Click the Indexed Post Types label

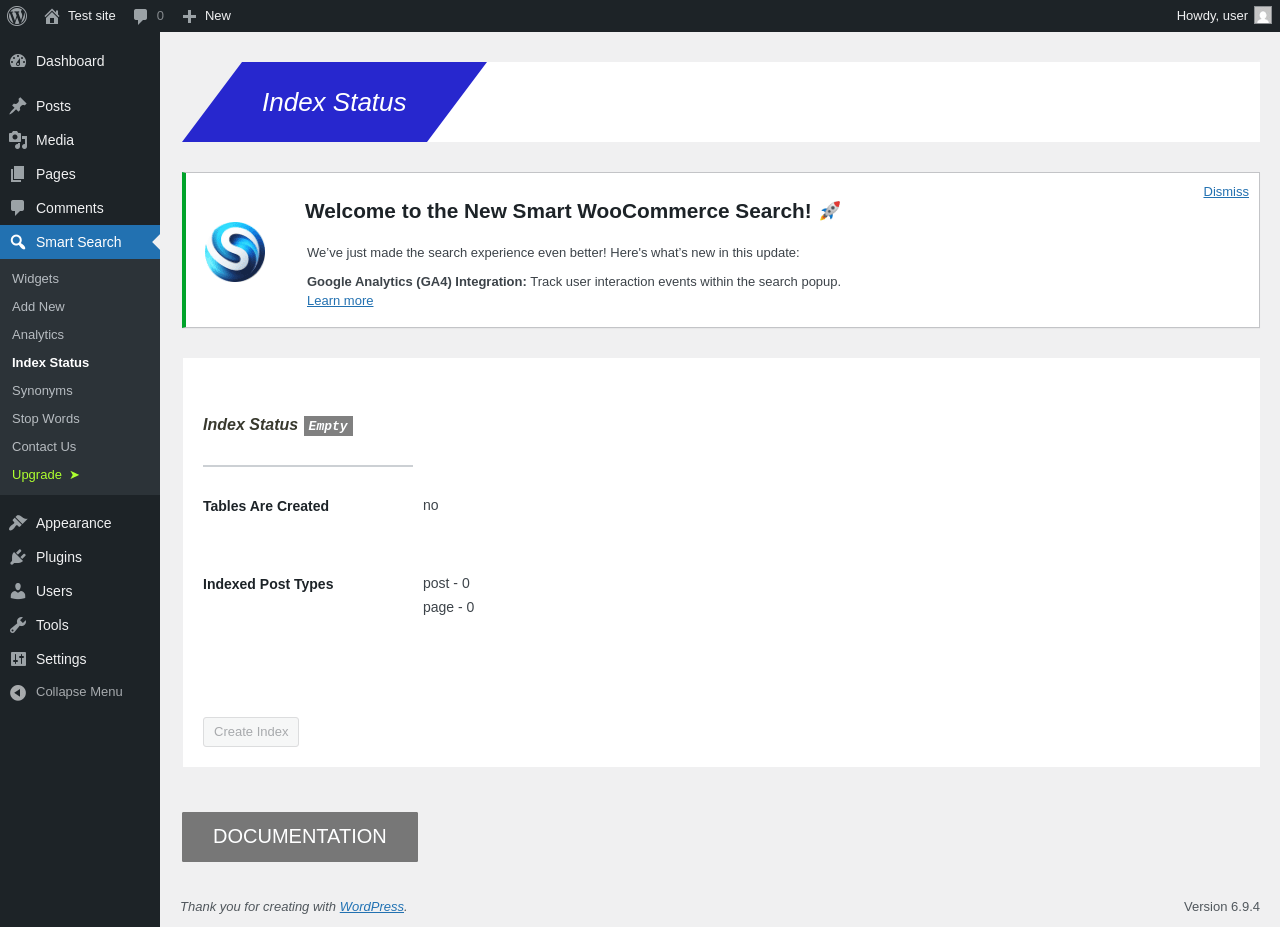[x=268, y=584]
